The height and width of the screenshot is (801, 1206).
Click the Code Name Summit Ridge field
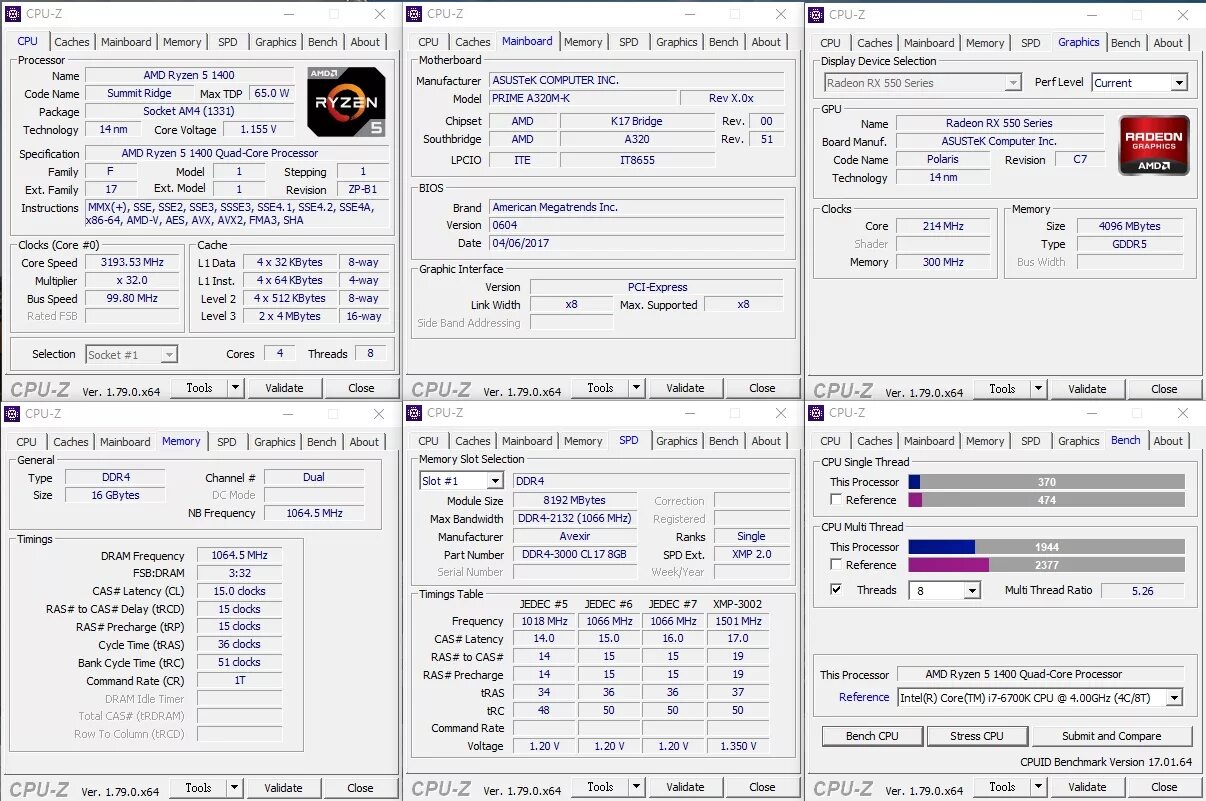click(x=139, y=93)
